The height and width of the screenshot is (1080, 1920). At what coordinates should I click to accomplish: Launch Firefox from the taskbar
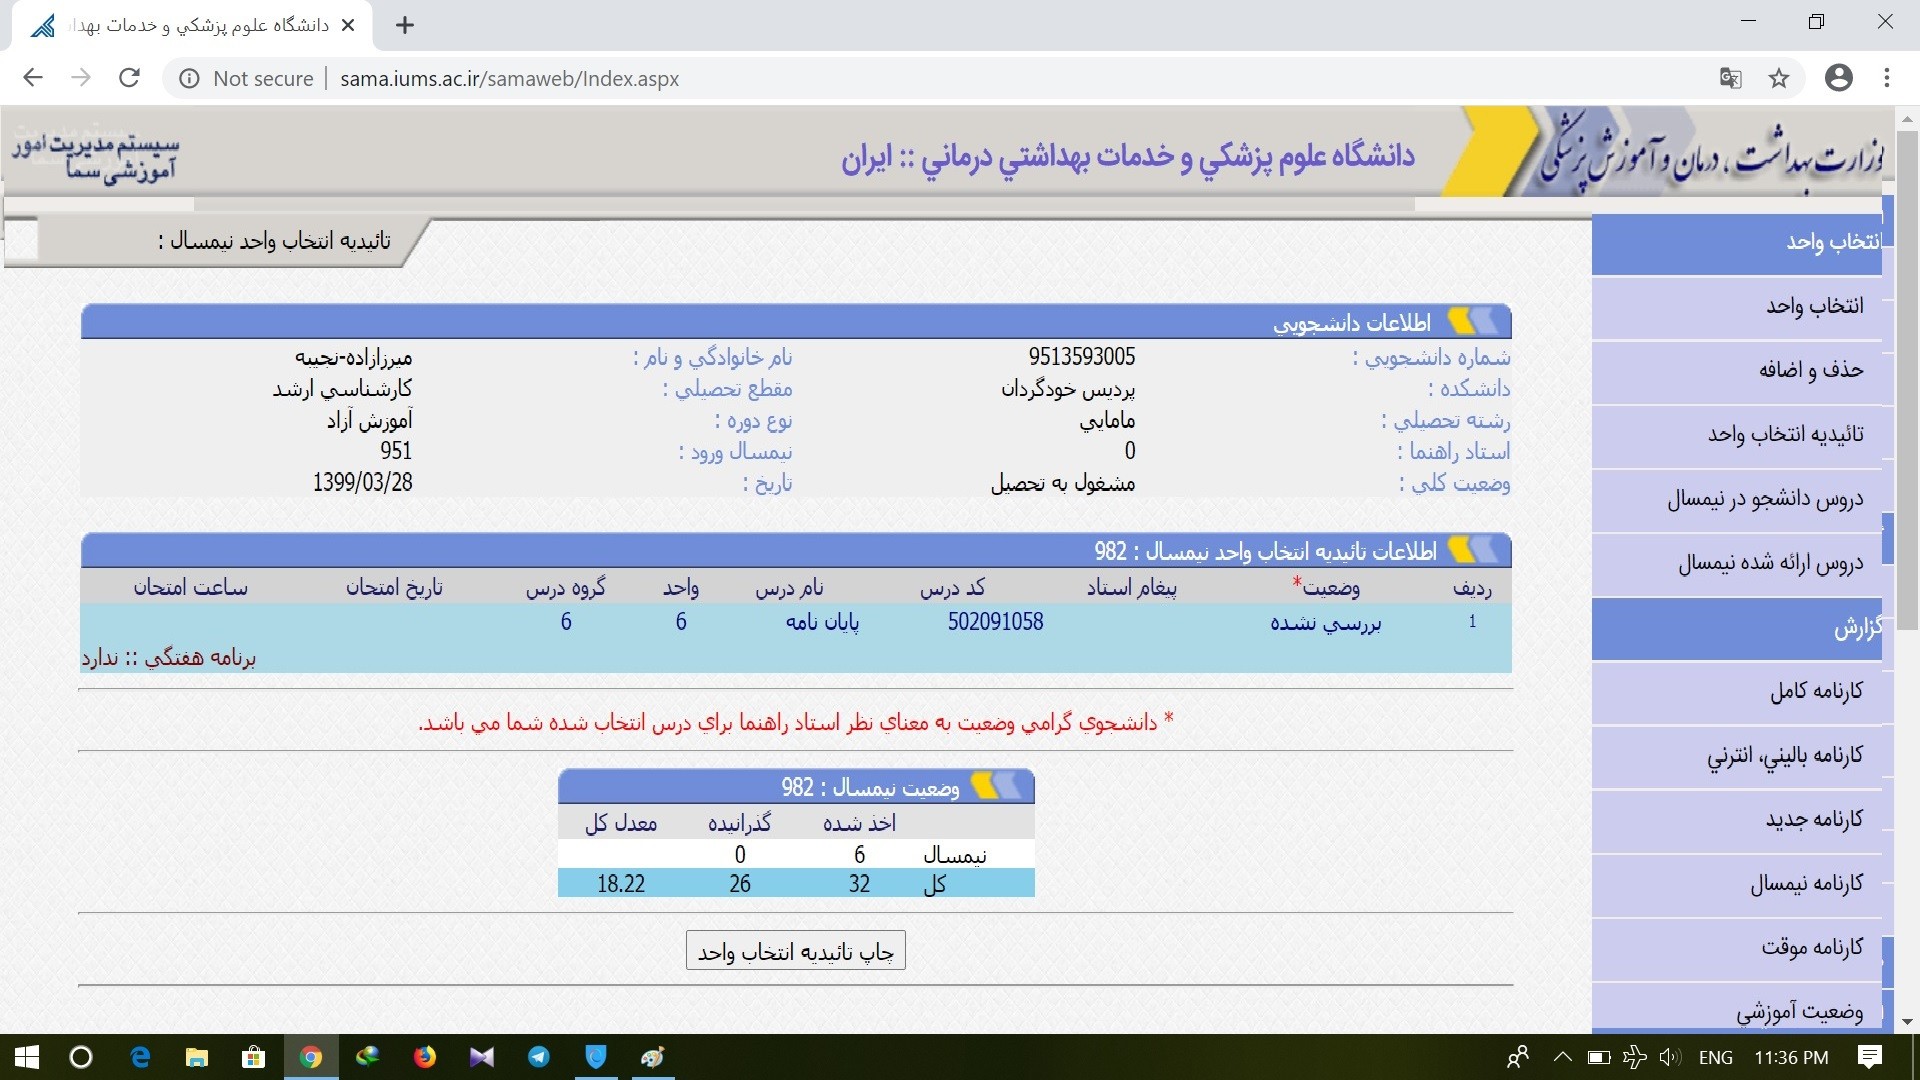[425, 1057]
